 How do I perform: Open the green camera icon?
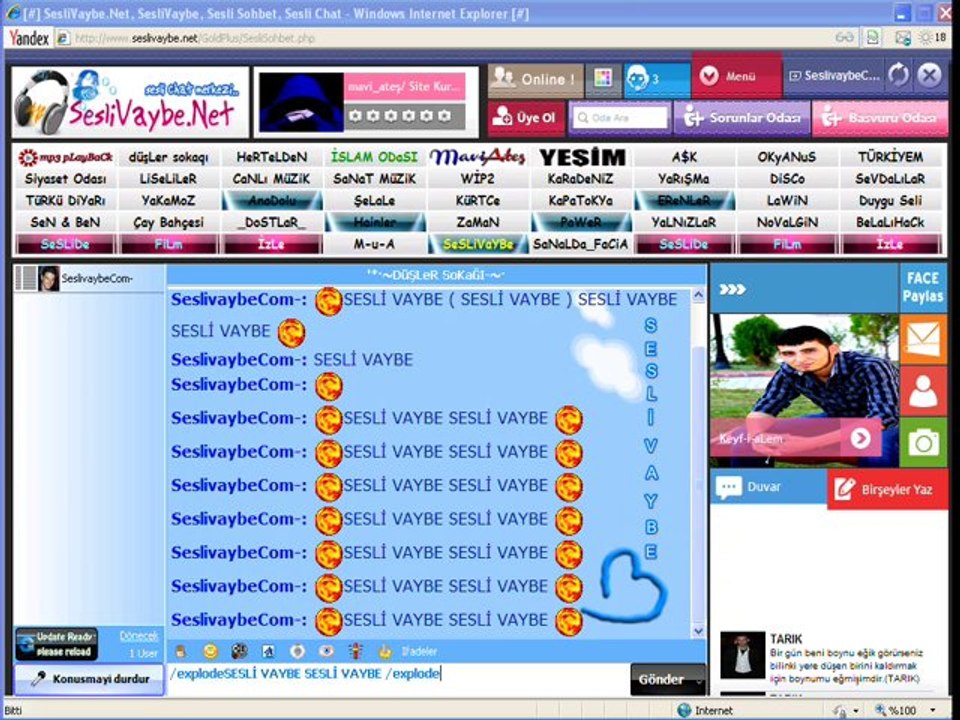point(923,442)
